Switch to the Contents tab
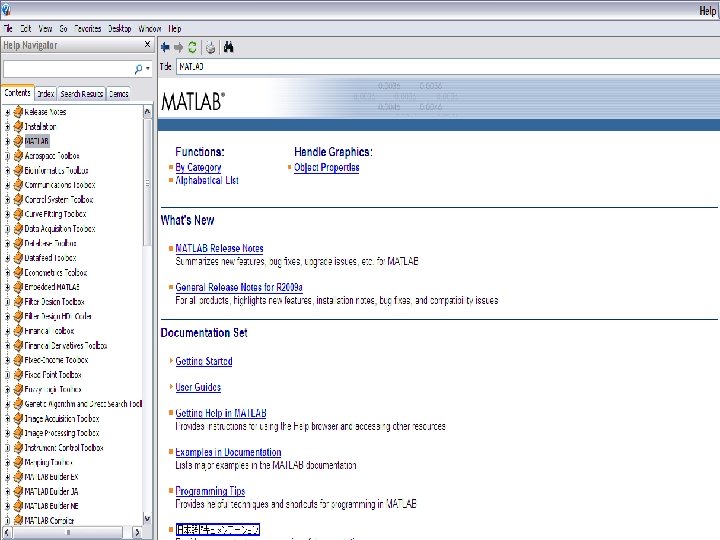This screenshot has height=540, width=720. pos(17,93)
